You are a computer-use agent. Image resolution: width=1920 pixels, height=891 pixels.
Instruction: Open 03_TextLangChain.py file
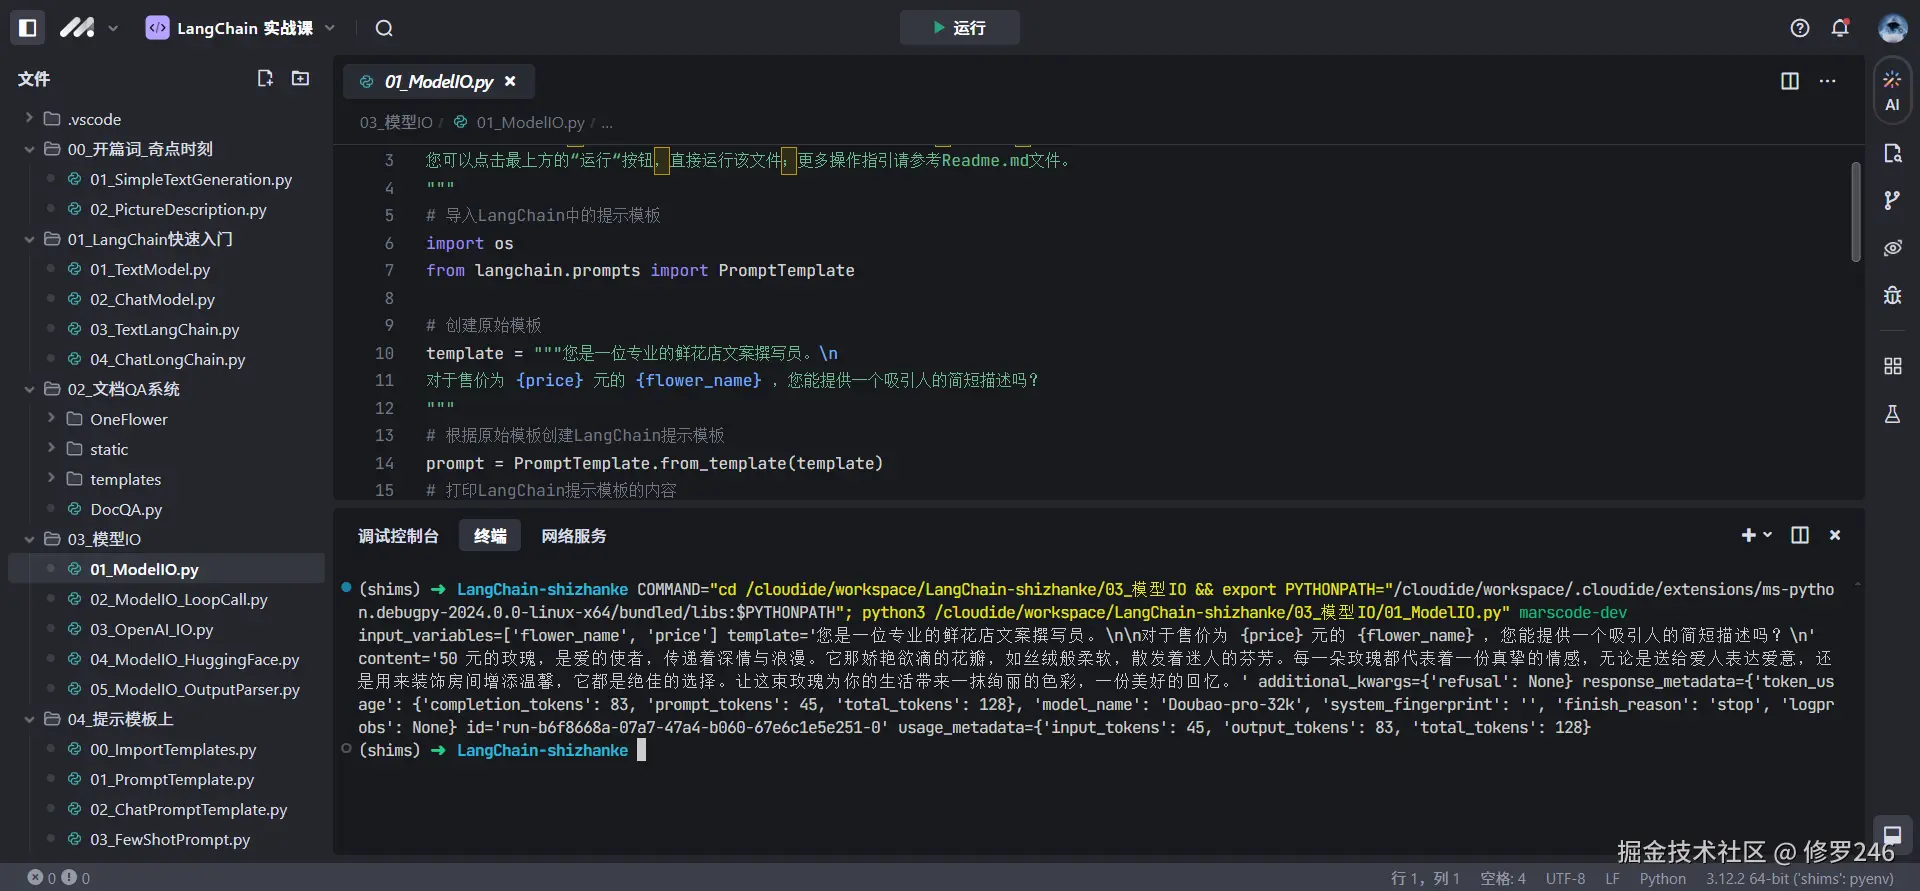pos(166,329)
